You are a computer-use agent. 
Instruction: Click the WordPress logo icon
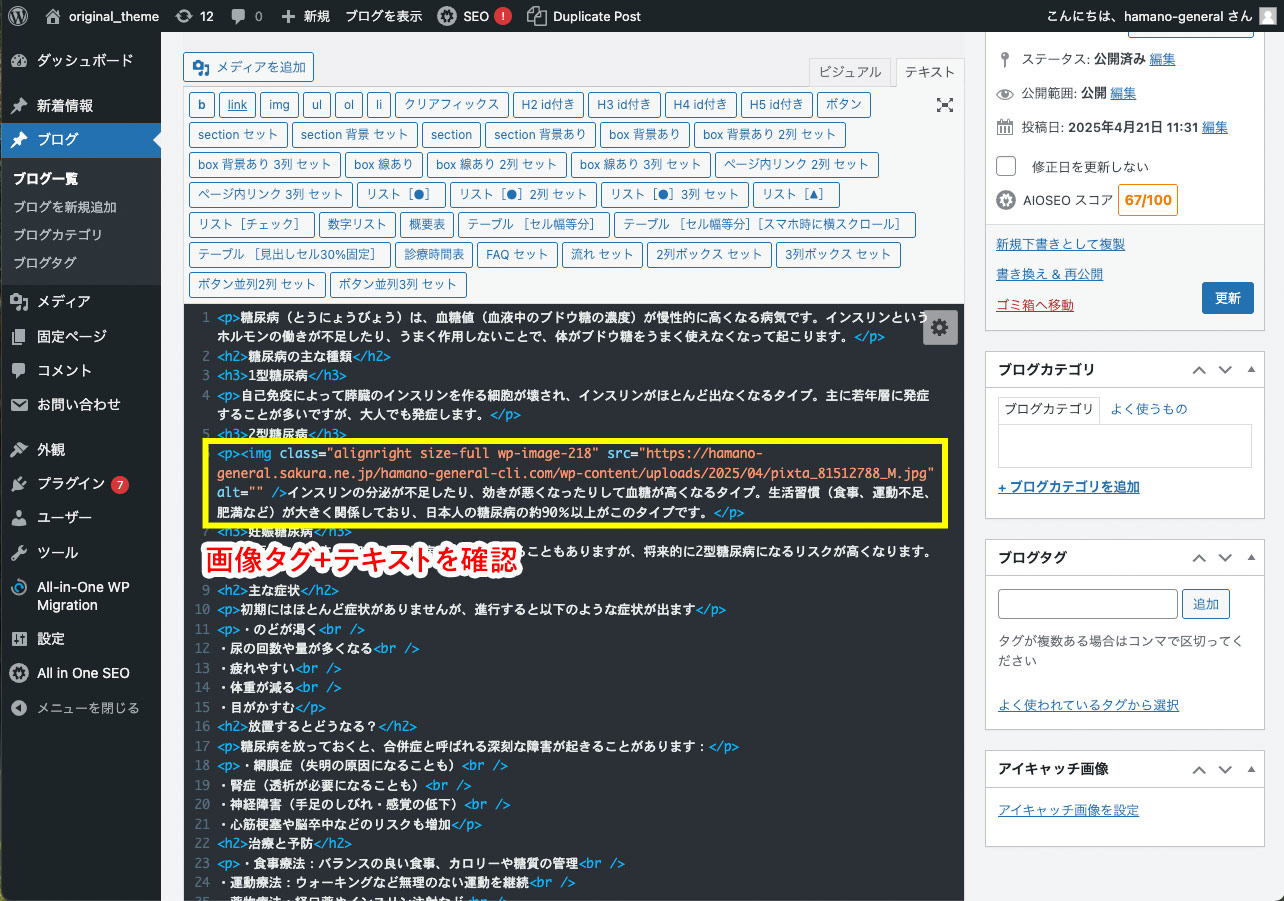(x=20, y=16)
